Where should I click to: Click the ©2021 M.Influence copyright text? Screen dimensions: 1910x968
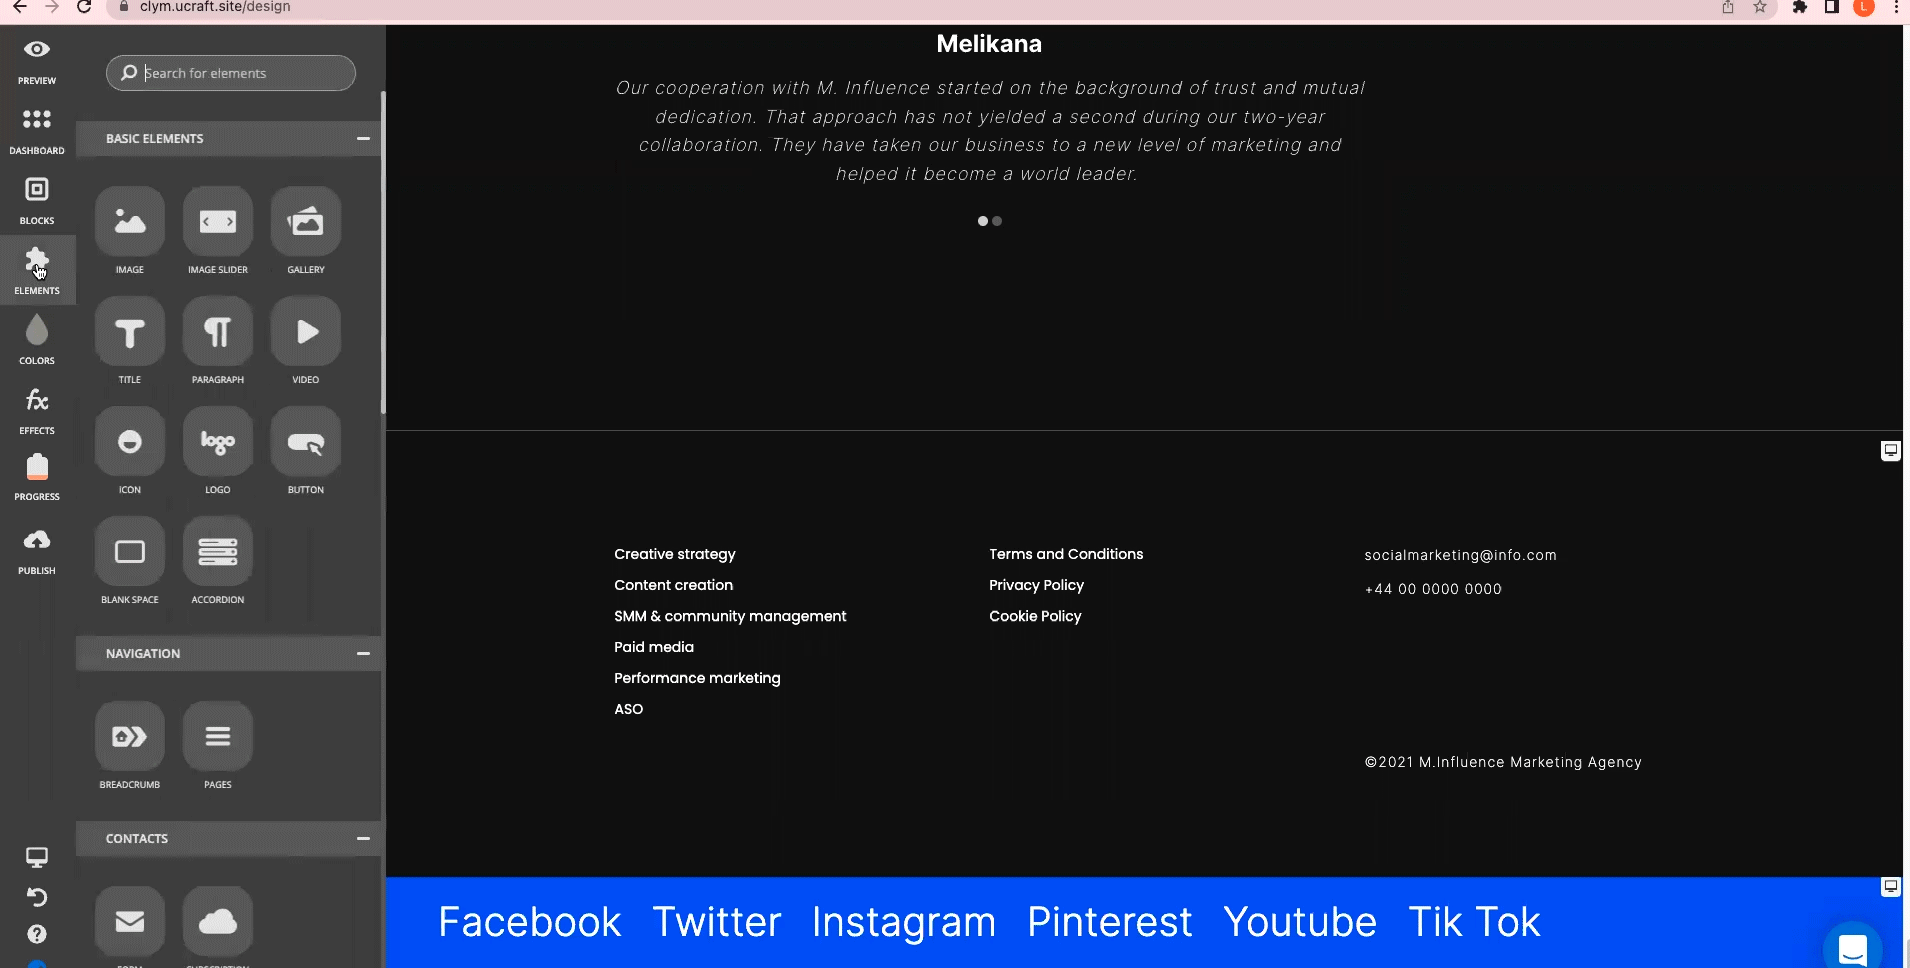(x=1503, y=762)
